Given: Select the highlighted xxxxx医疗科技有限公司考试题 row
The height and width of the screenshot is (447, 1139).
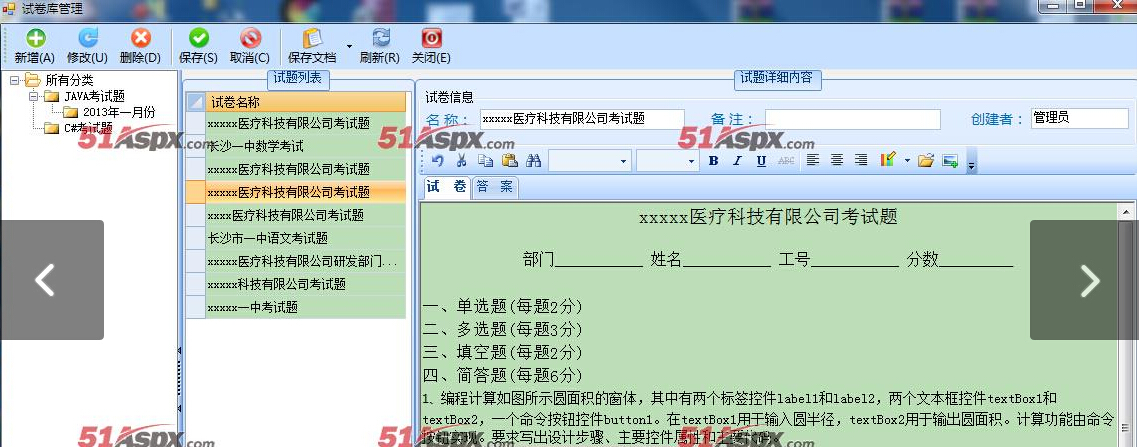Looking at the screenshot, I should pos(306,192).
